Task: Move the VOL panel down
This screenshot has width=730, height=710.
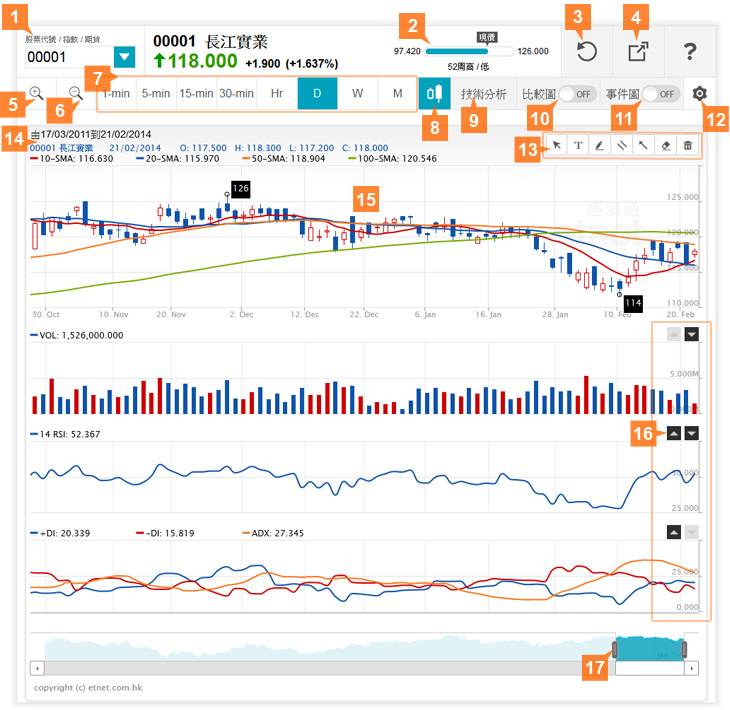Action: [691, 335]
